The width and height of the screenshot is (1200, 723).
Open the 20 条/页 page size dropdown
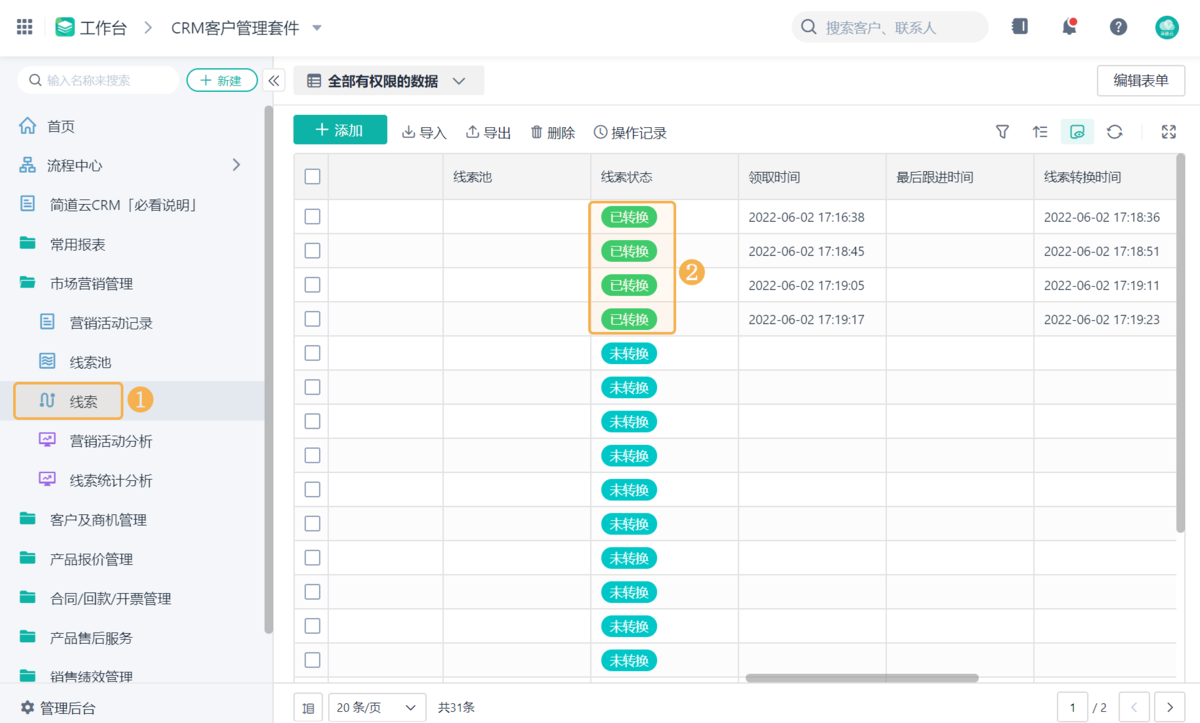click(377, 708)
